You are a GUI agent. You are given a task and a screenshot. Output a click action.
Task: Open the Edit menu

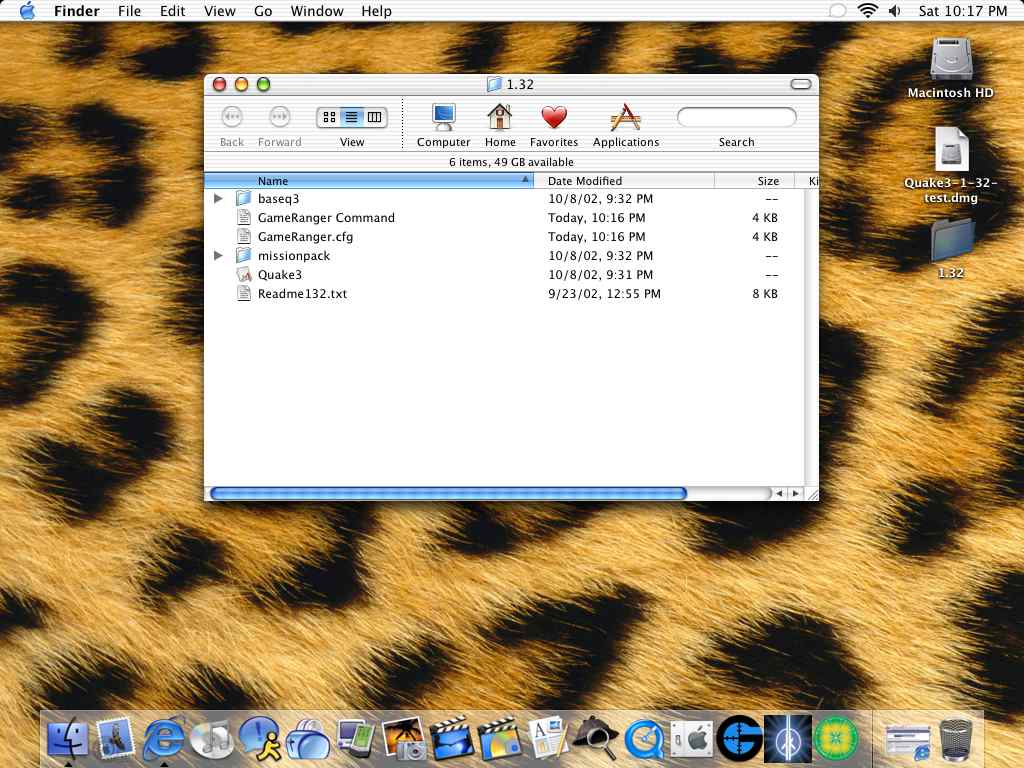click(172, 11)
